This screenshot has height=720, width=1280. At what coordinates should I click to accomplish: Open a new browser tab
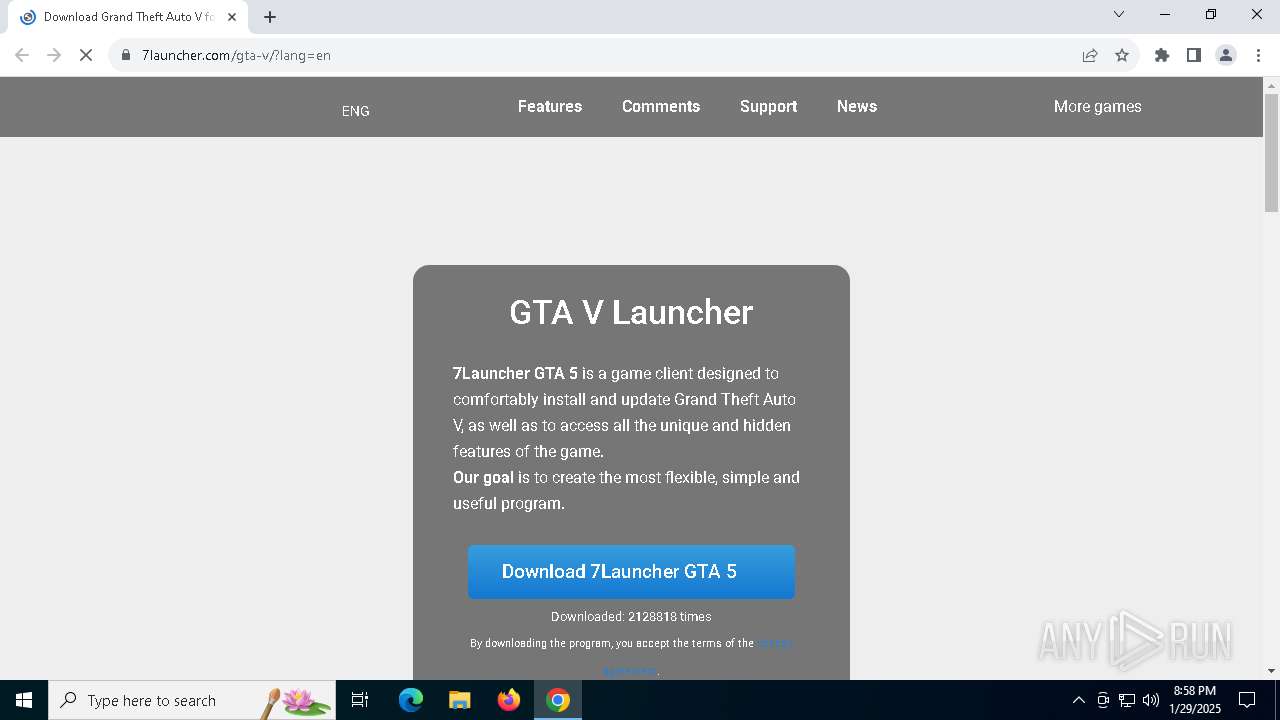[x=270, y=17]
